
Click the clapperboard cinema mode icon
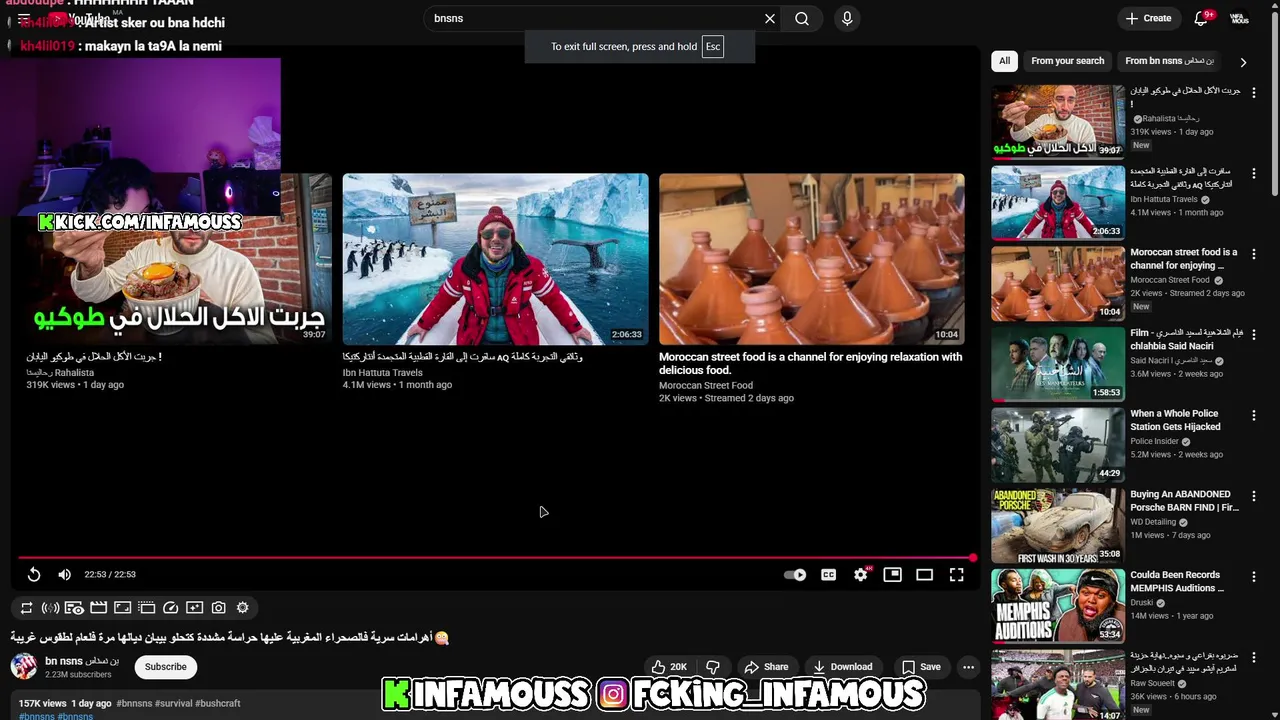coord(98,607)
